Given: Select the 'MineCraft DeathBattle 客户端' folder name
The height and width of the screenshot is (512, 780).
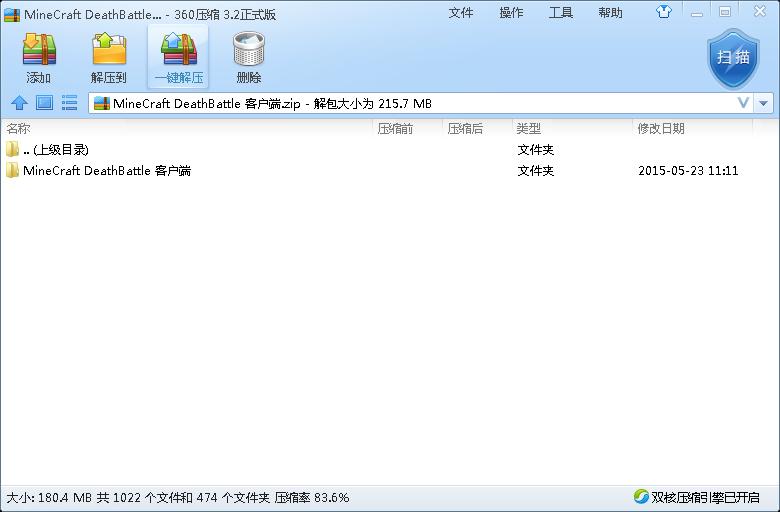Looking at the screenshot, I should pyautogui.click(x=107, y=171).
